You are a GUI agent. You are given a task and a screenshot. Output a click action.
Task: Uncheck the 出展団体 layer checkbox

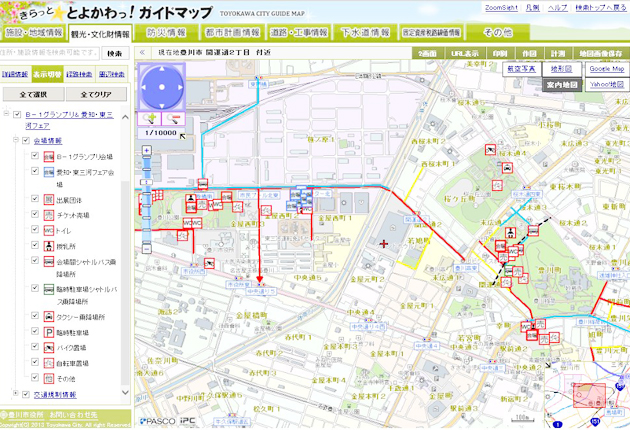(35, 198)
